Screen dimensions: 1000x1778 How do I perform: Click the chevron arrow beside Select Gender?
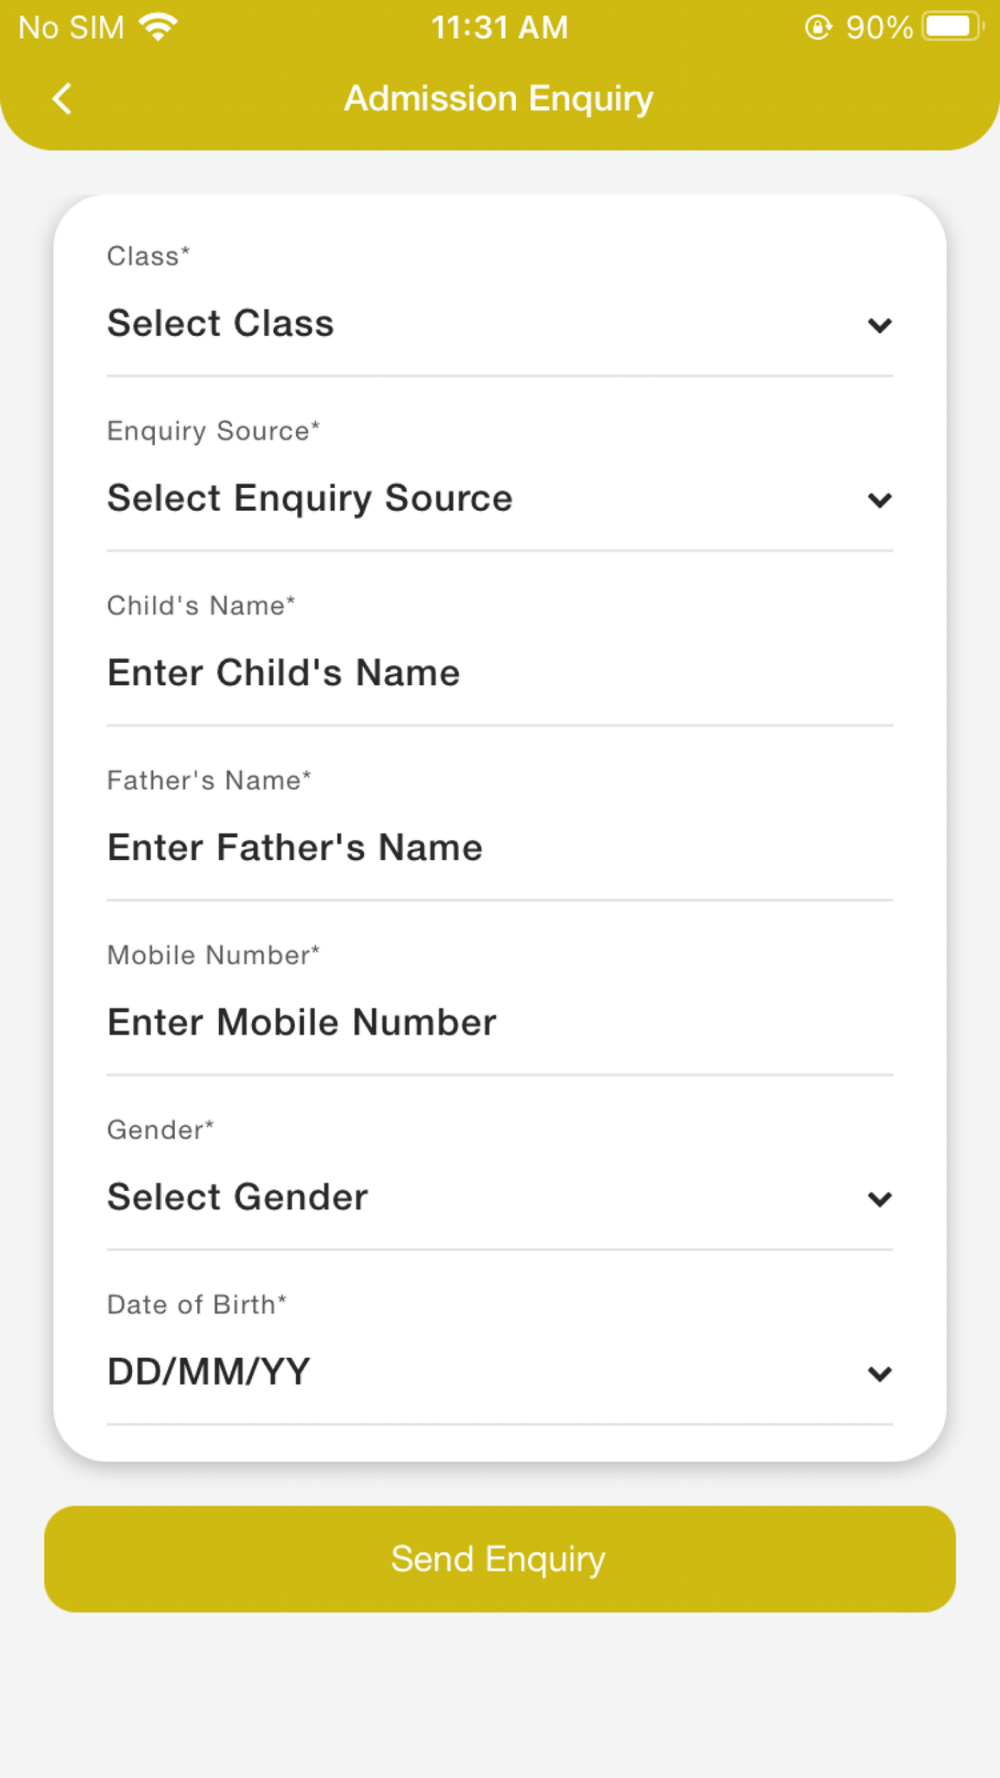coord(879,1199)
